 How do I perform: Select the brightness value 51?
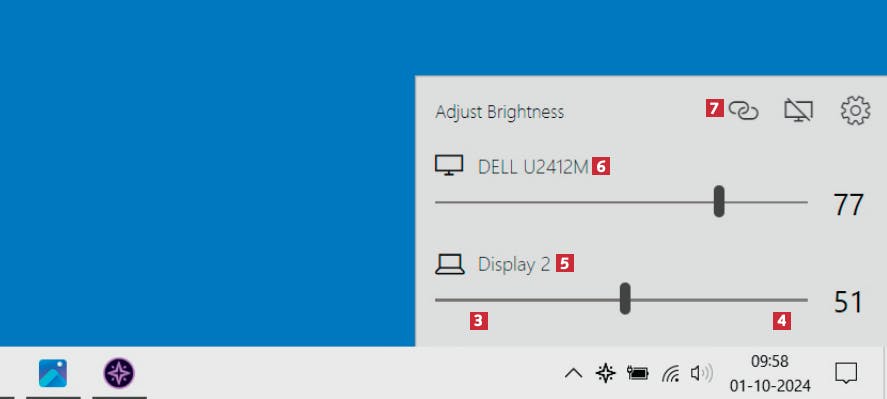click(848, 302)
